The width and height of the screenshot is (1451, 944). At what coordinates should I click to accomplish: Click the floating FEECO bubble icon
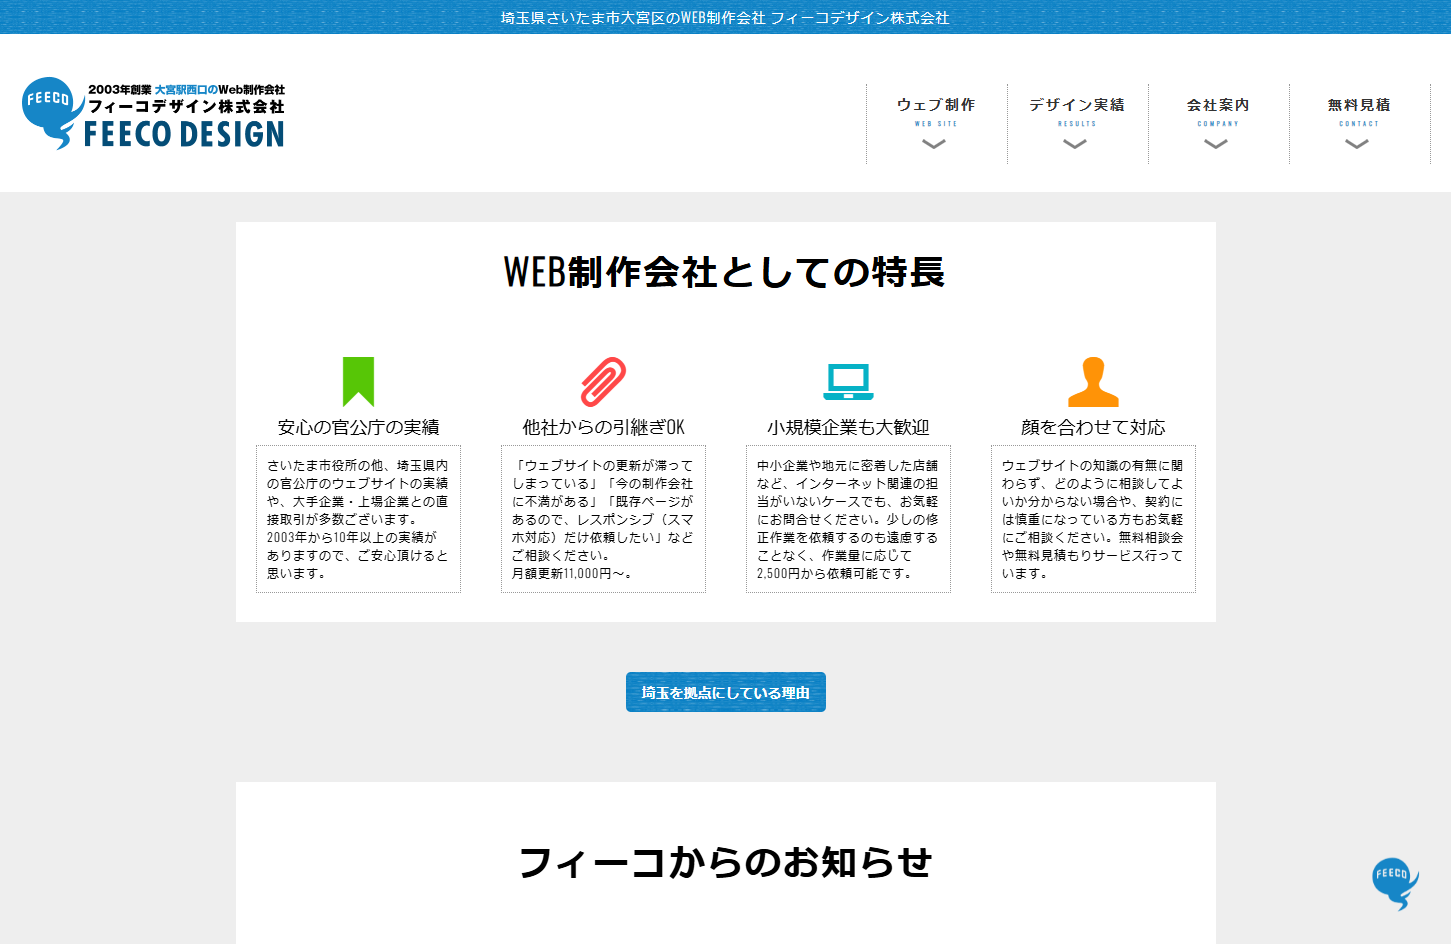tap(1394, 883)
